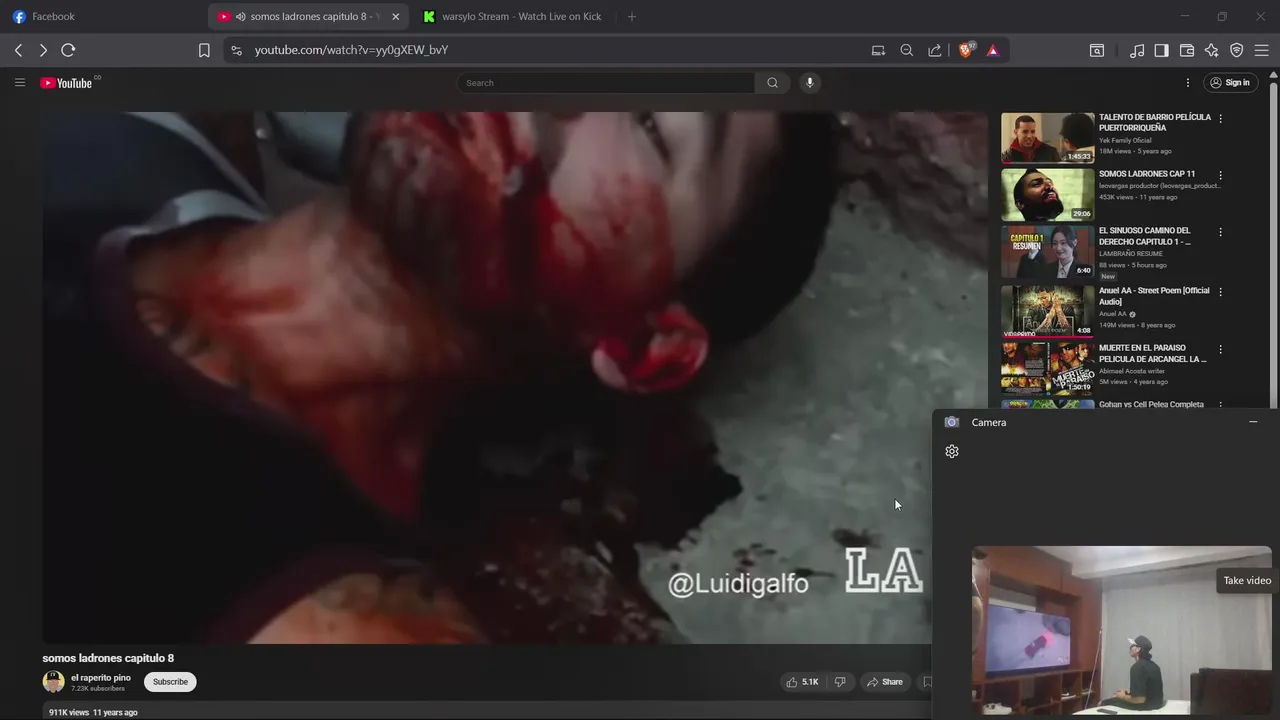This screenshot has height=720, width=1280.
Task: Open the Brave Wallet icon
Action: (x=1187, y=50)
